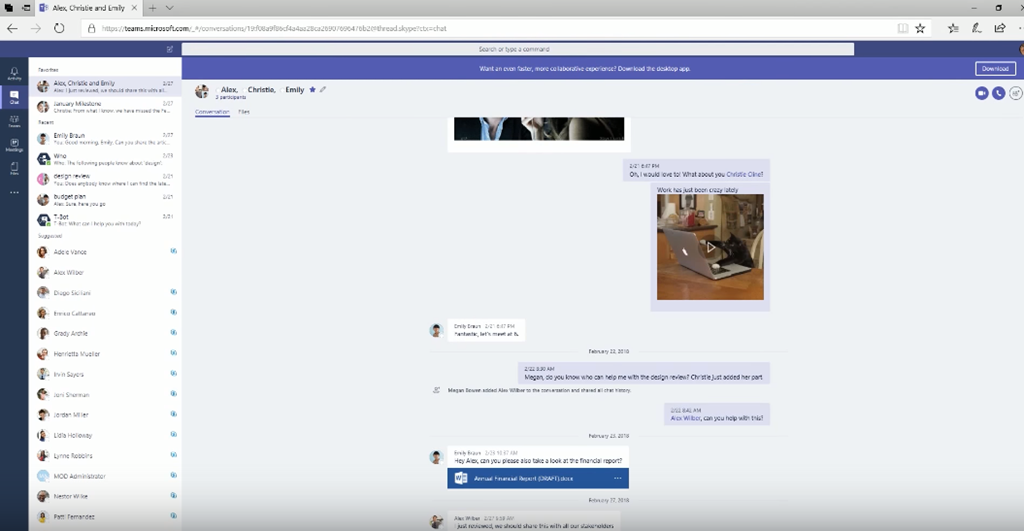Open the browser tab list dropdown

169,7
